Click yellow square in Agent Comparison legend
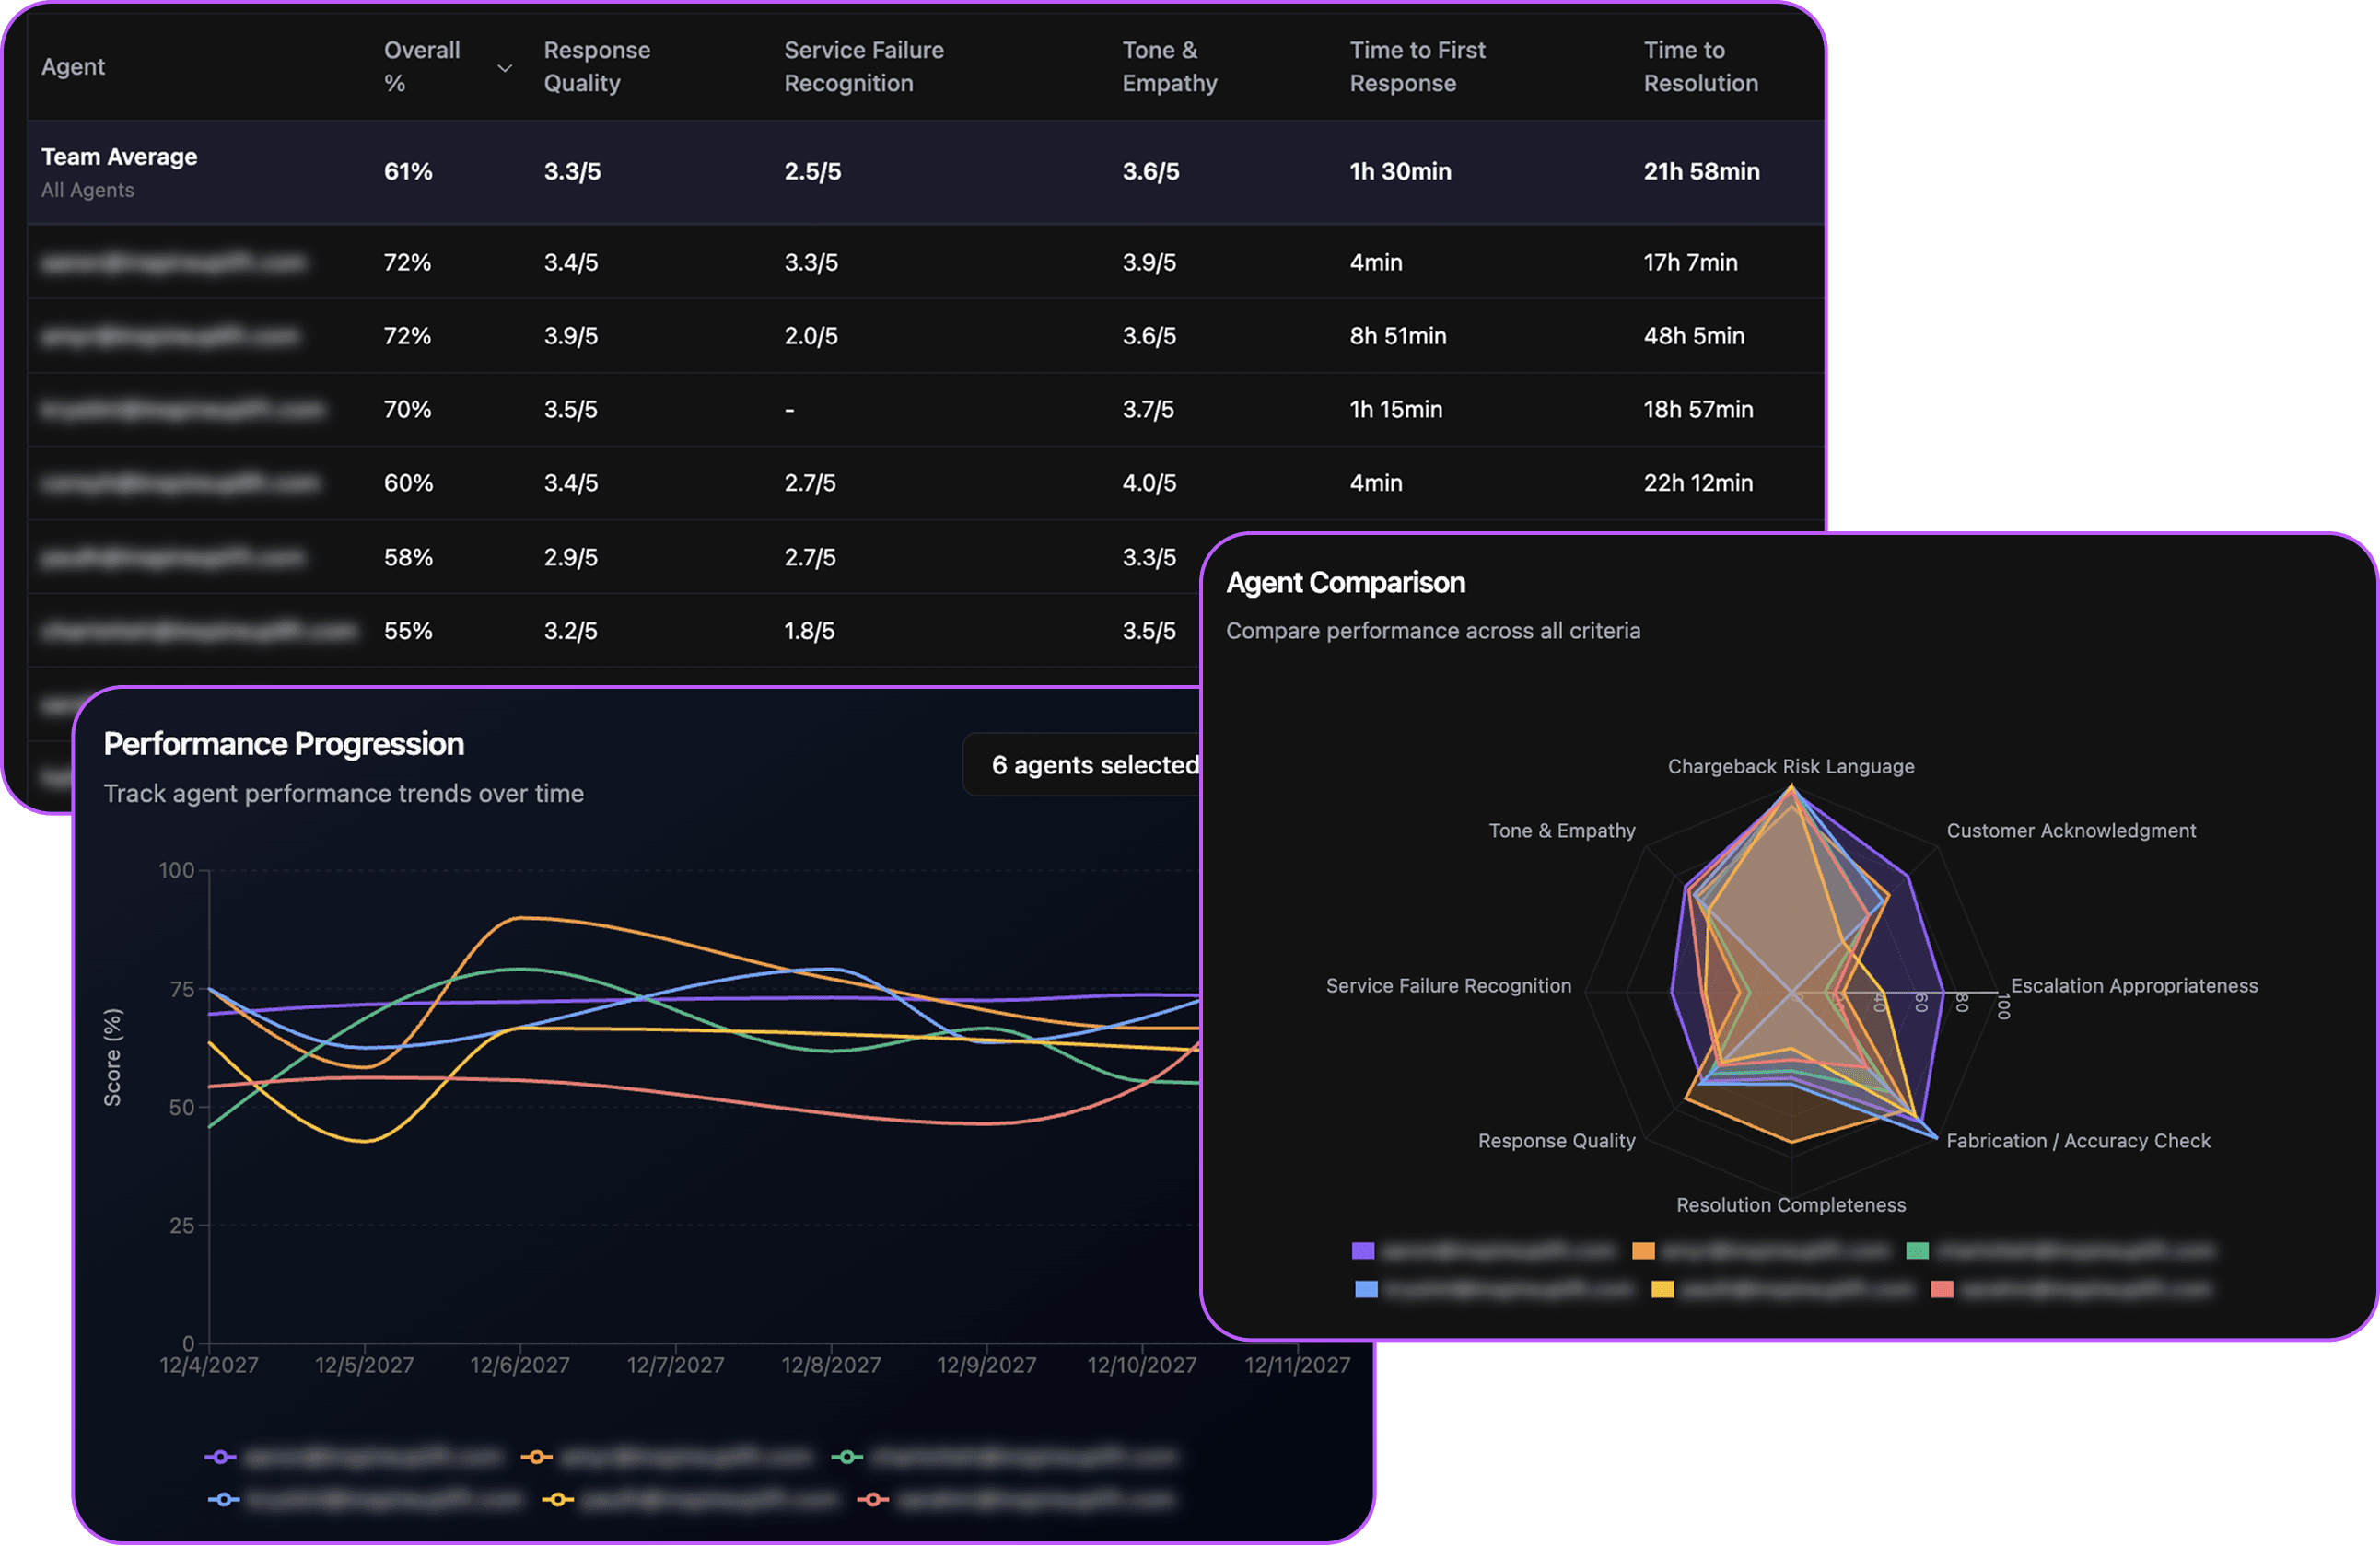Screen dimensions: 2380x1546 pos(1662,1289)
